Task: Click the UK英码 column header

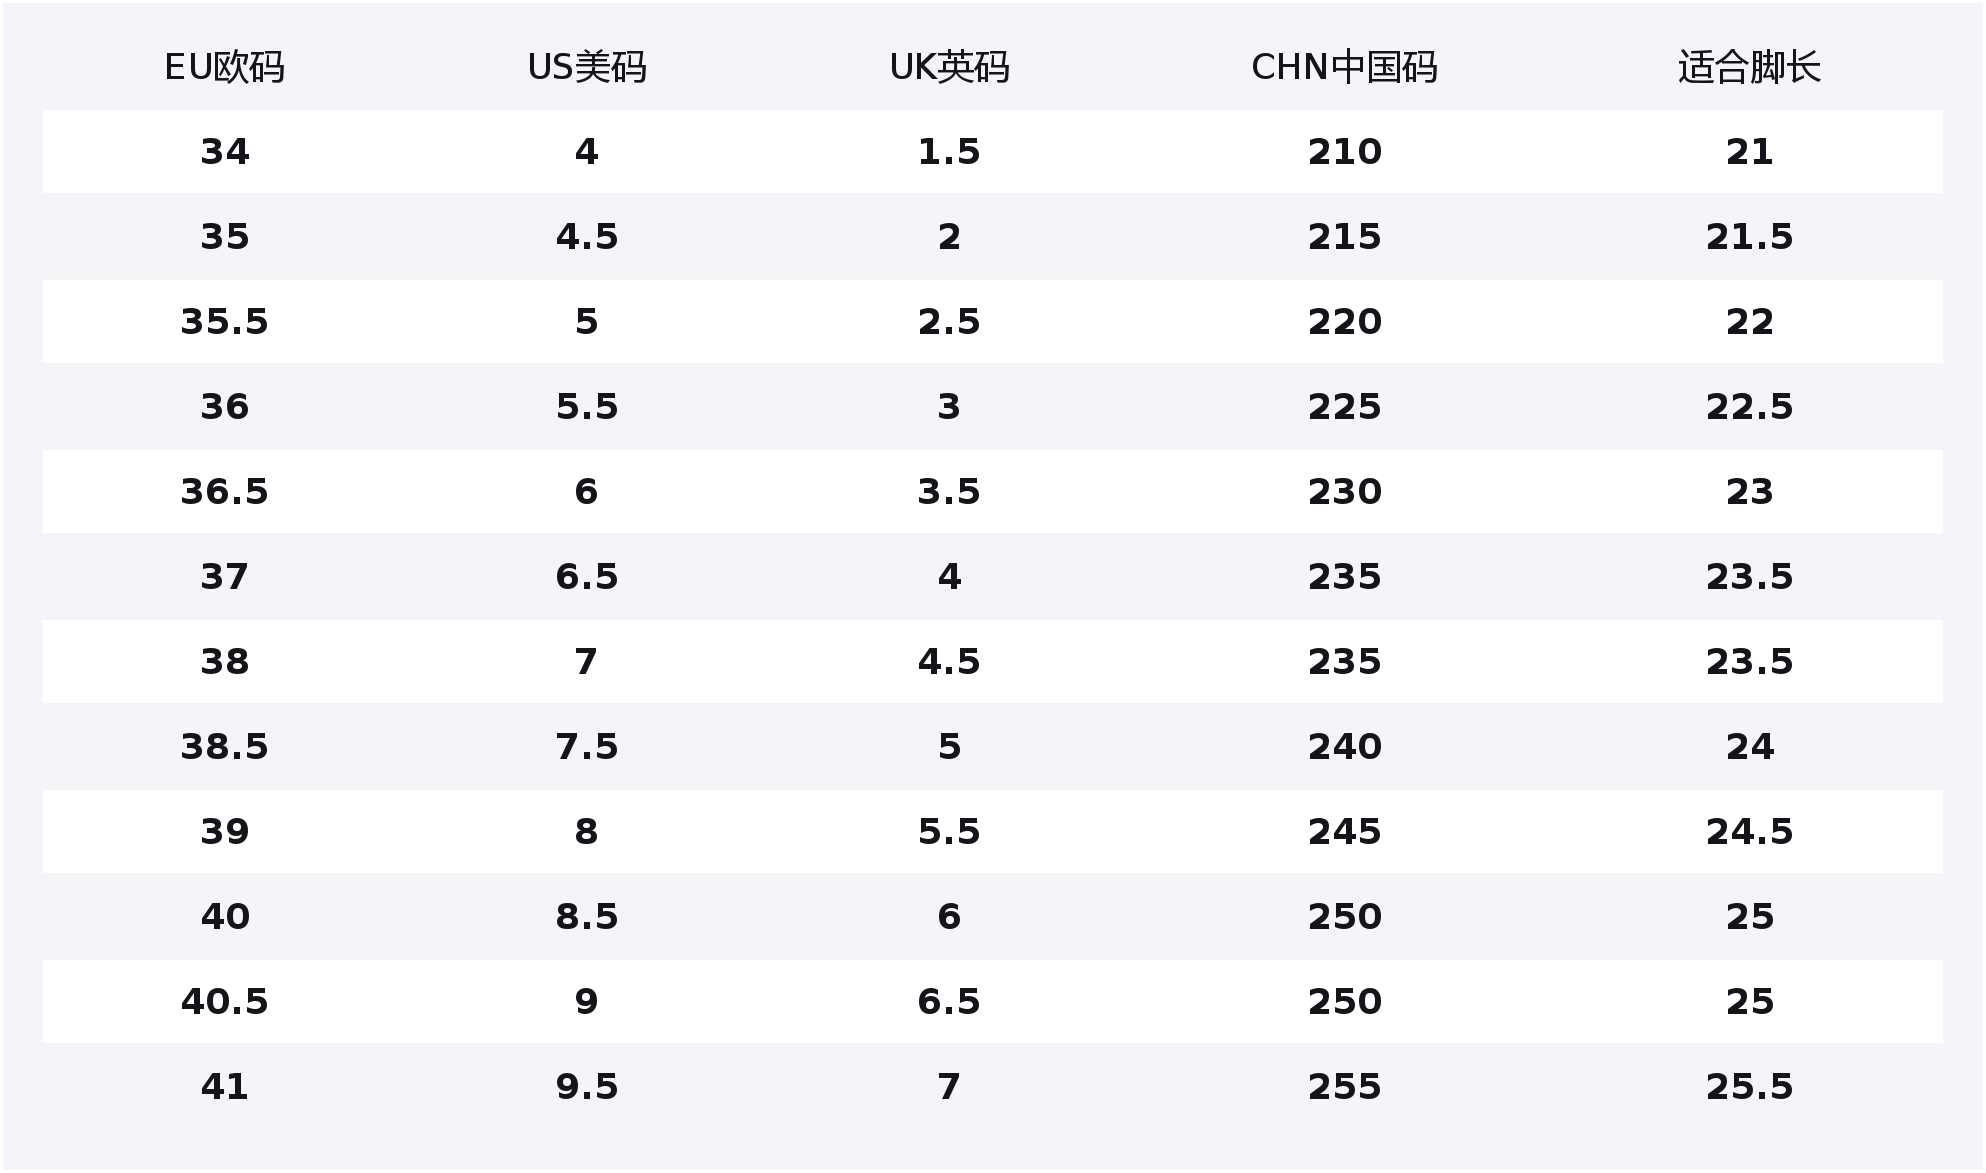Action: tap(949, 68)
